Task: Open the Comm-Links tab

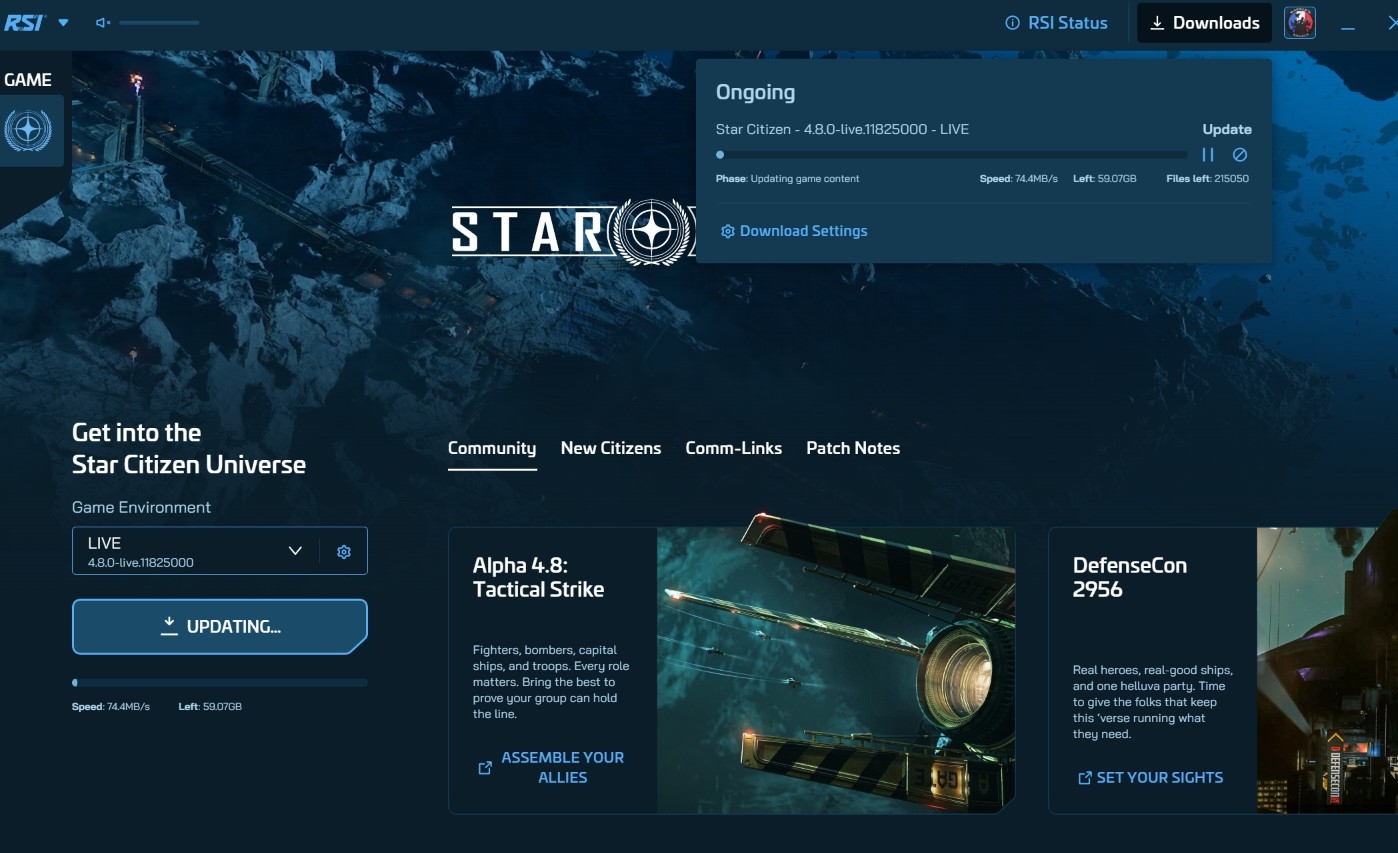Action: (x=734, y=448)
